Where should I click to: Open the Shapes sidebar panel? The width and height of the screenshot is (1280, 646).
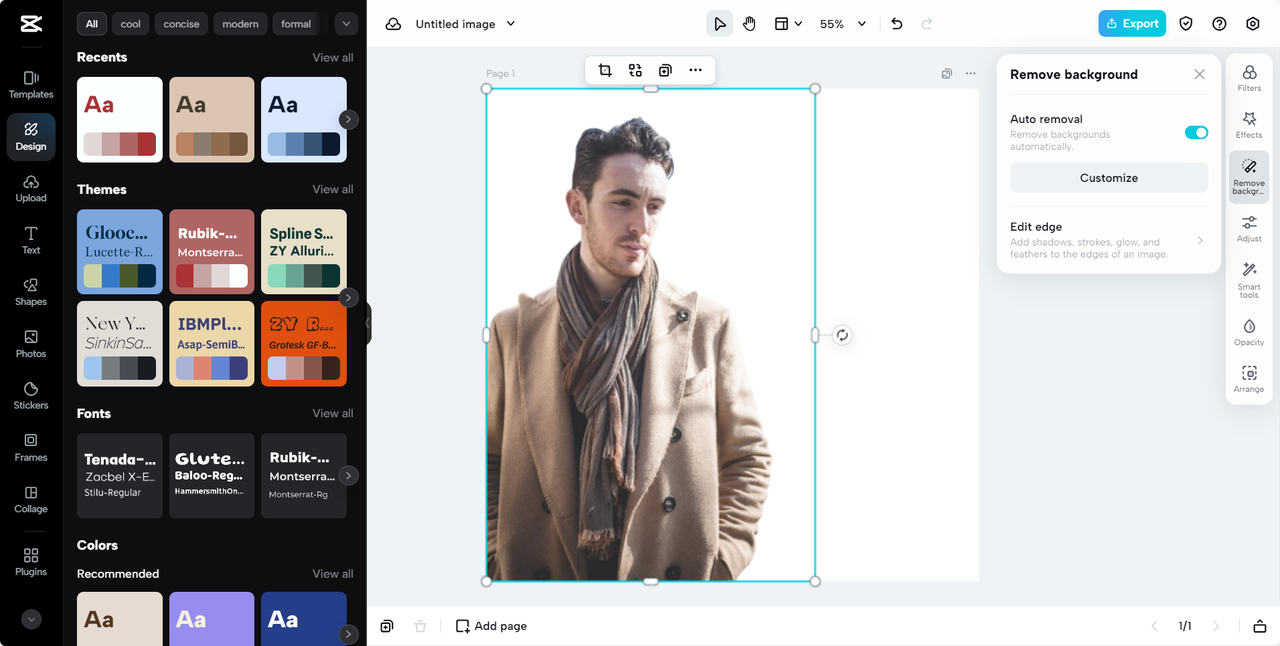pyautogui.click(x=31, y=292)
